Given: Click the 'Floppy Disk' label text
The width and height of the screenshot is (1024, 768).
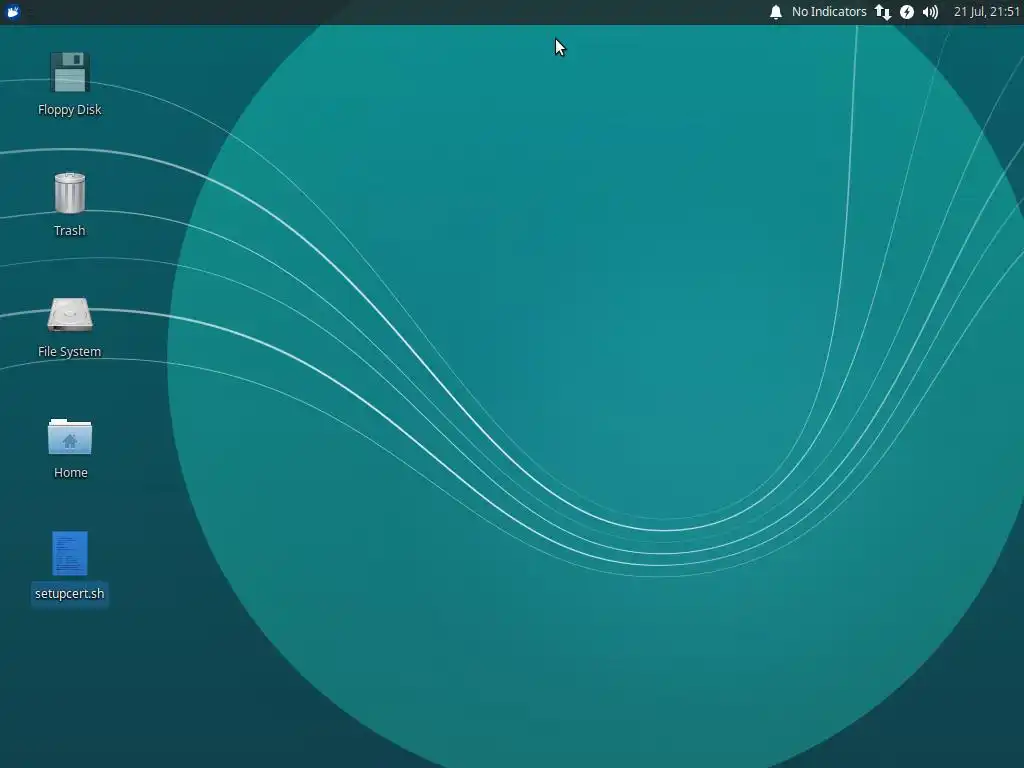Looking at the screenshot, I should coord(69,110).
